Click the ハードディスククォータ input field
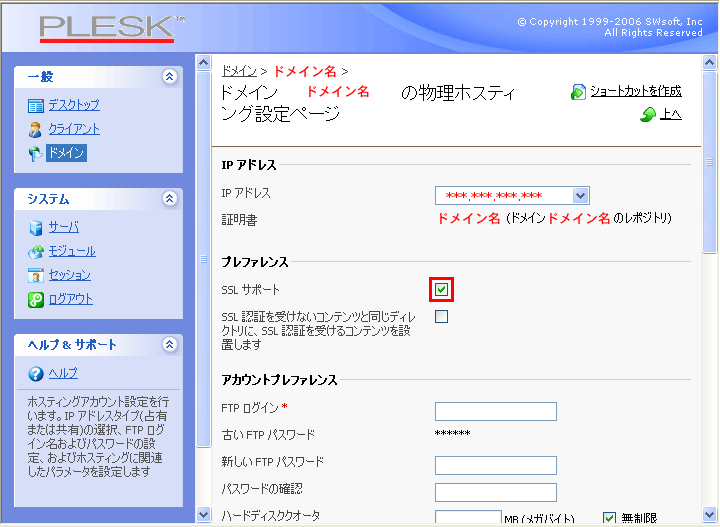The width and height of the screenshot is (720, 527). 468,517
